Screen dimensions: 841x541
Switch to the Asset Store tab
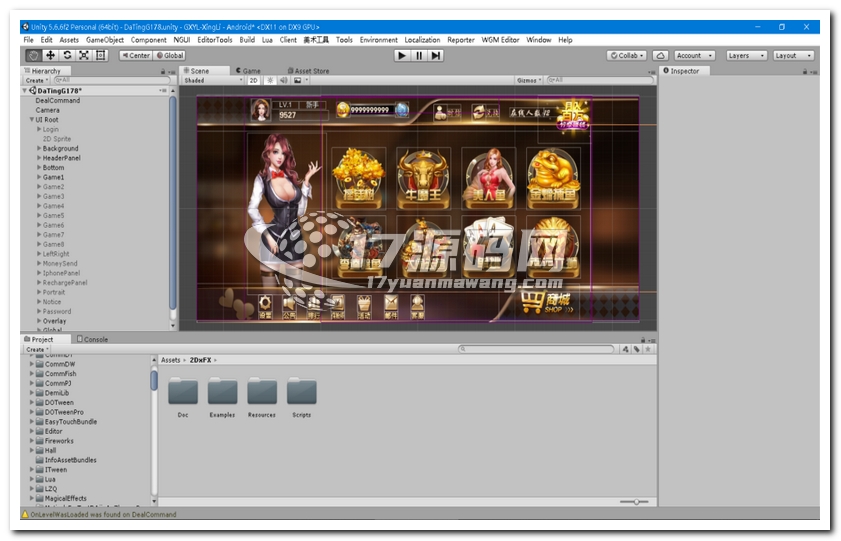tap(308, 71)
